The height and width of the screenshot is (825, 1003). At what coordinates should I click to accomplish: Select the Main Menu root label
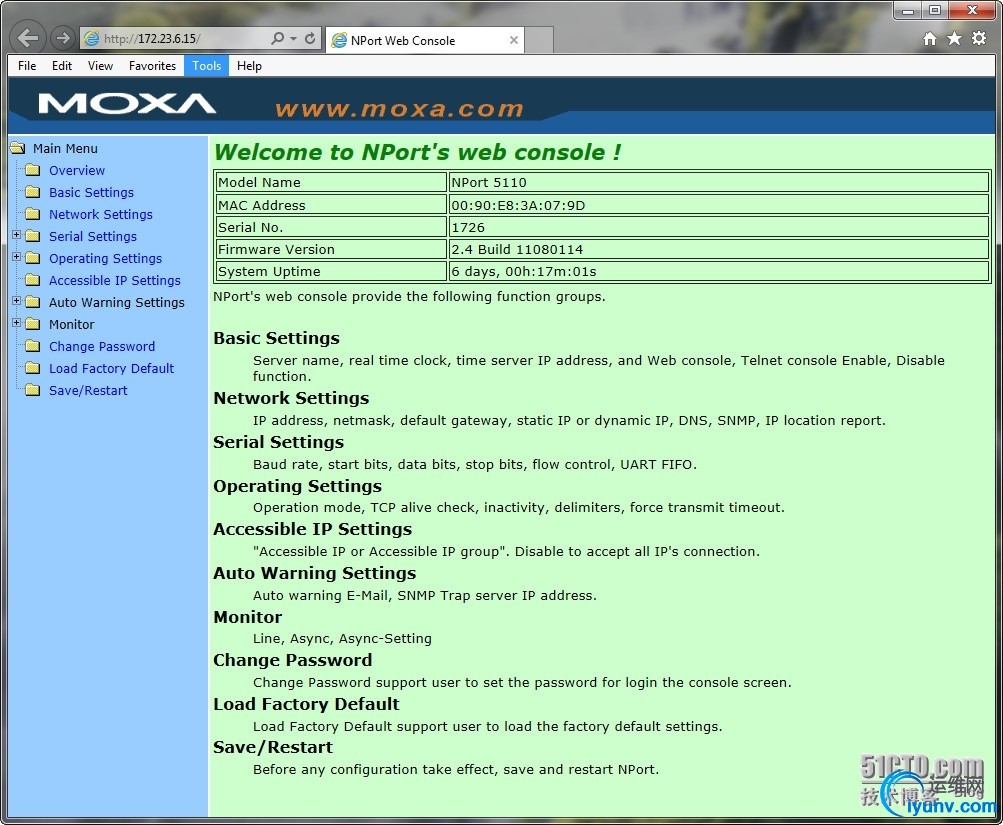(65, 148)
